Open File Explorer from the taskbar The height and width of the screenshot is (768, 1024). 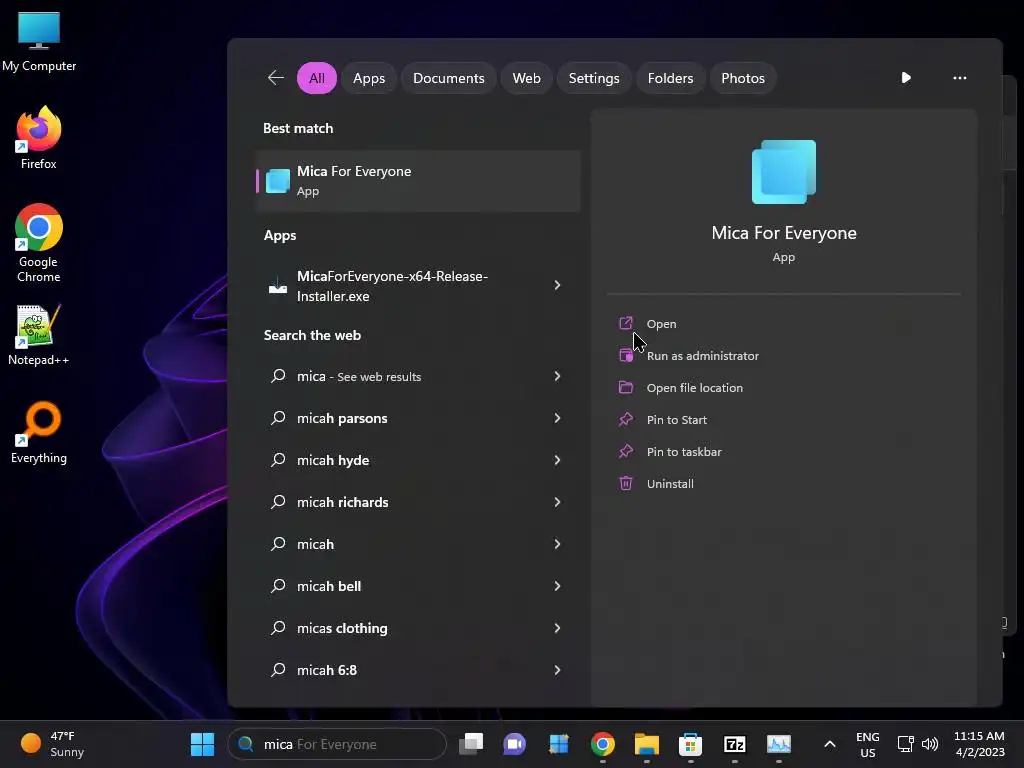coord(647,744)
